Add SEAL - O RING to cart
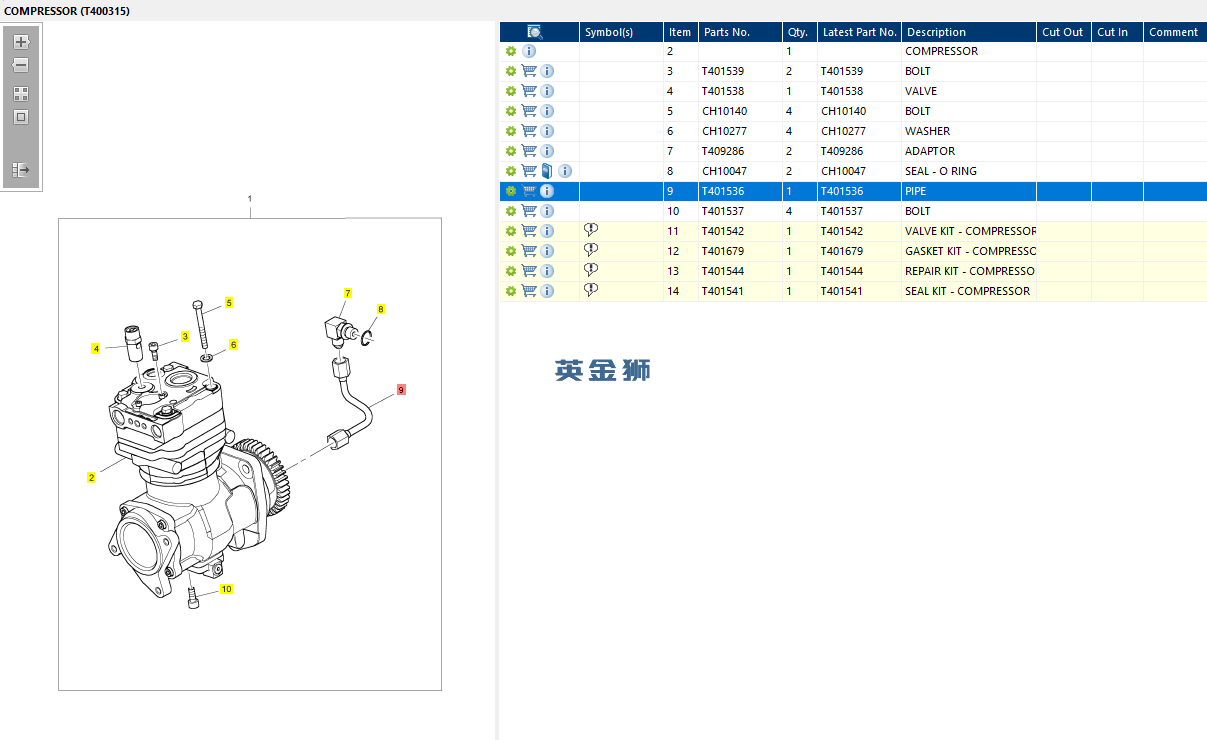1207x740 pixels. coord(529,171)
